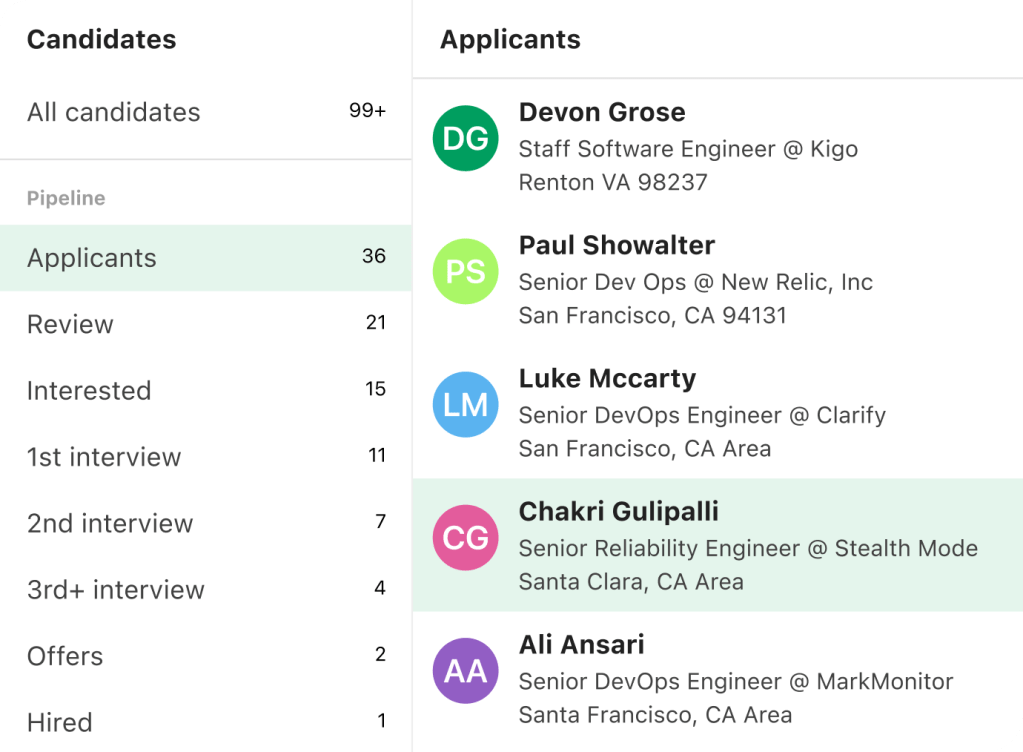Click Devon Grose's green DG avatar
1023x752 pixels.
coord(465,138)
